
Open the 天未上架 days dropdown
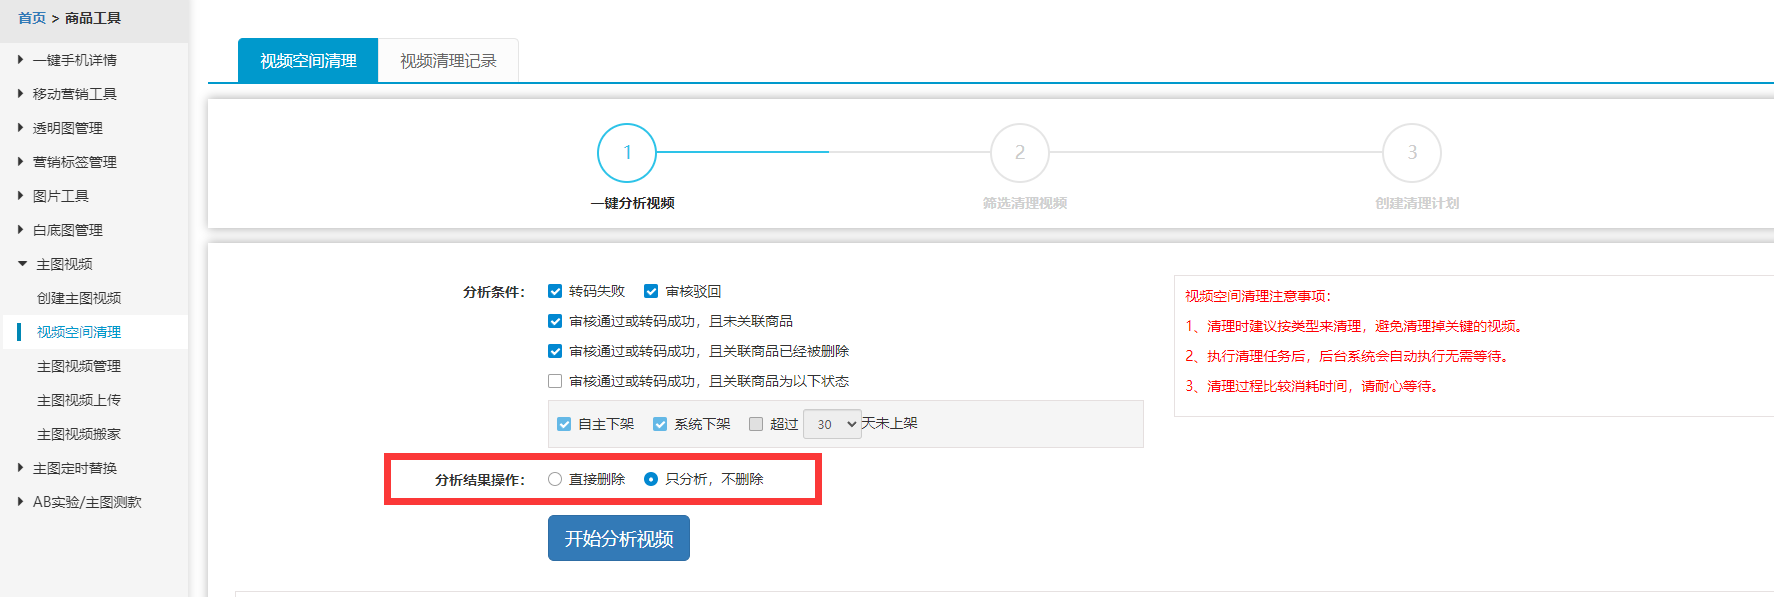[x=832, y=424]
